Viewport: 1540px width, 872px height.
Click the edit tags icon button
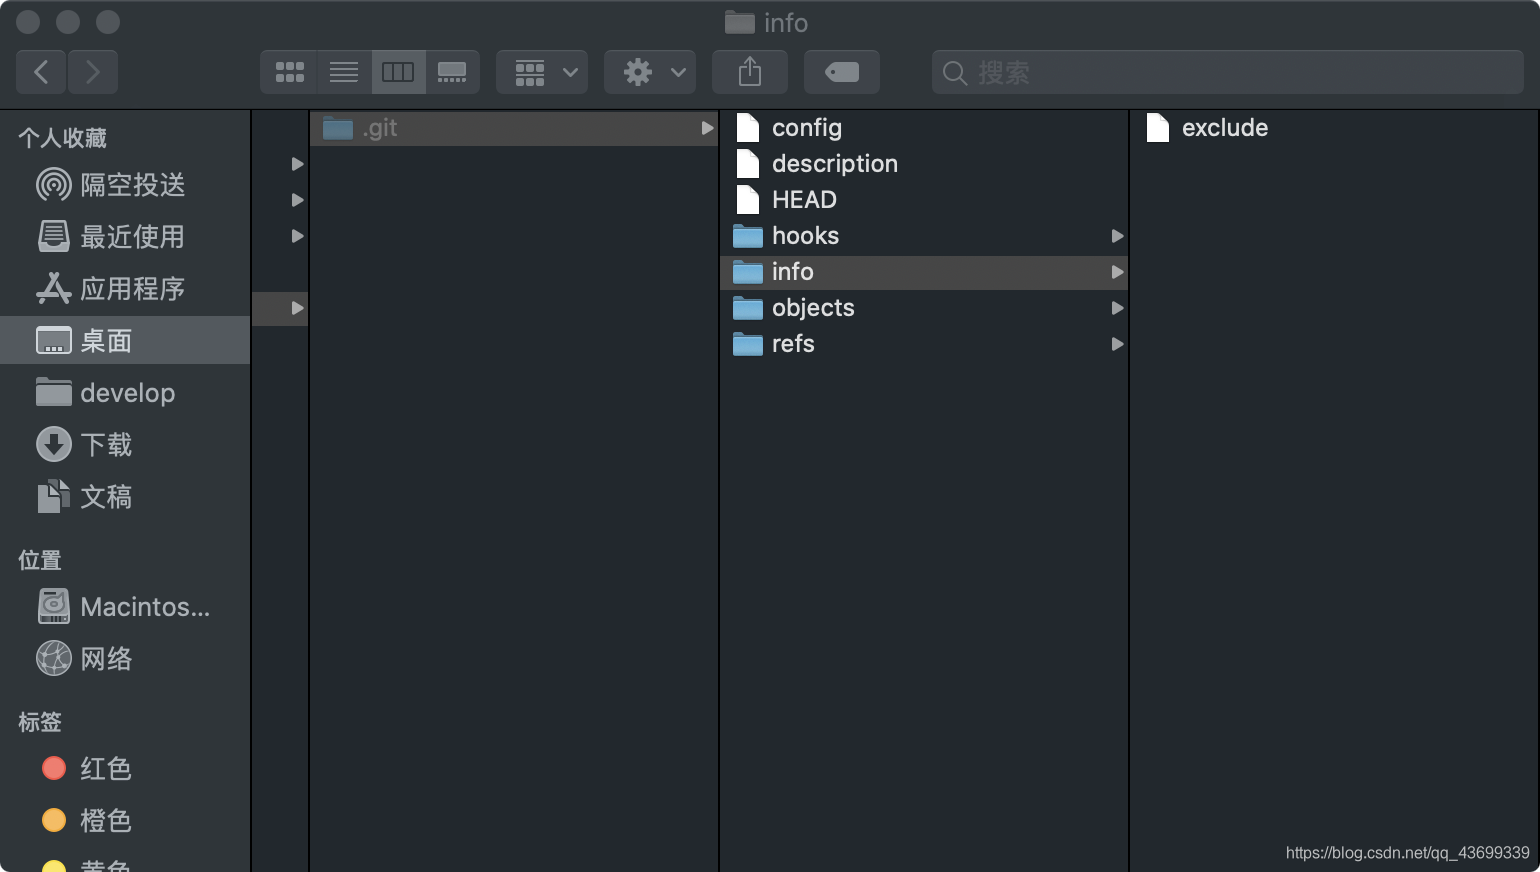click(x=842, y=72)
